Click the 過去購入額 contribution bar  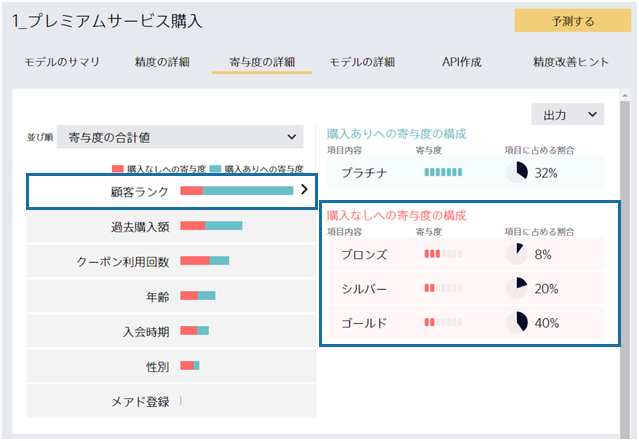click(211, 225)
